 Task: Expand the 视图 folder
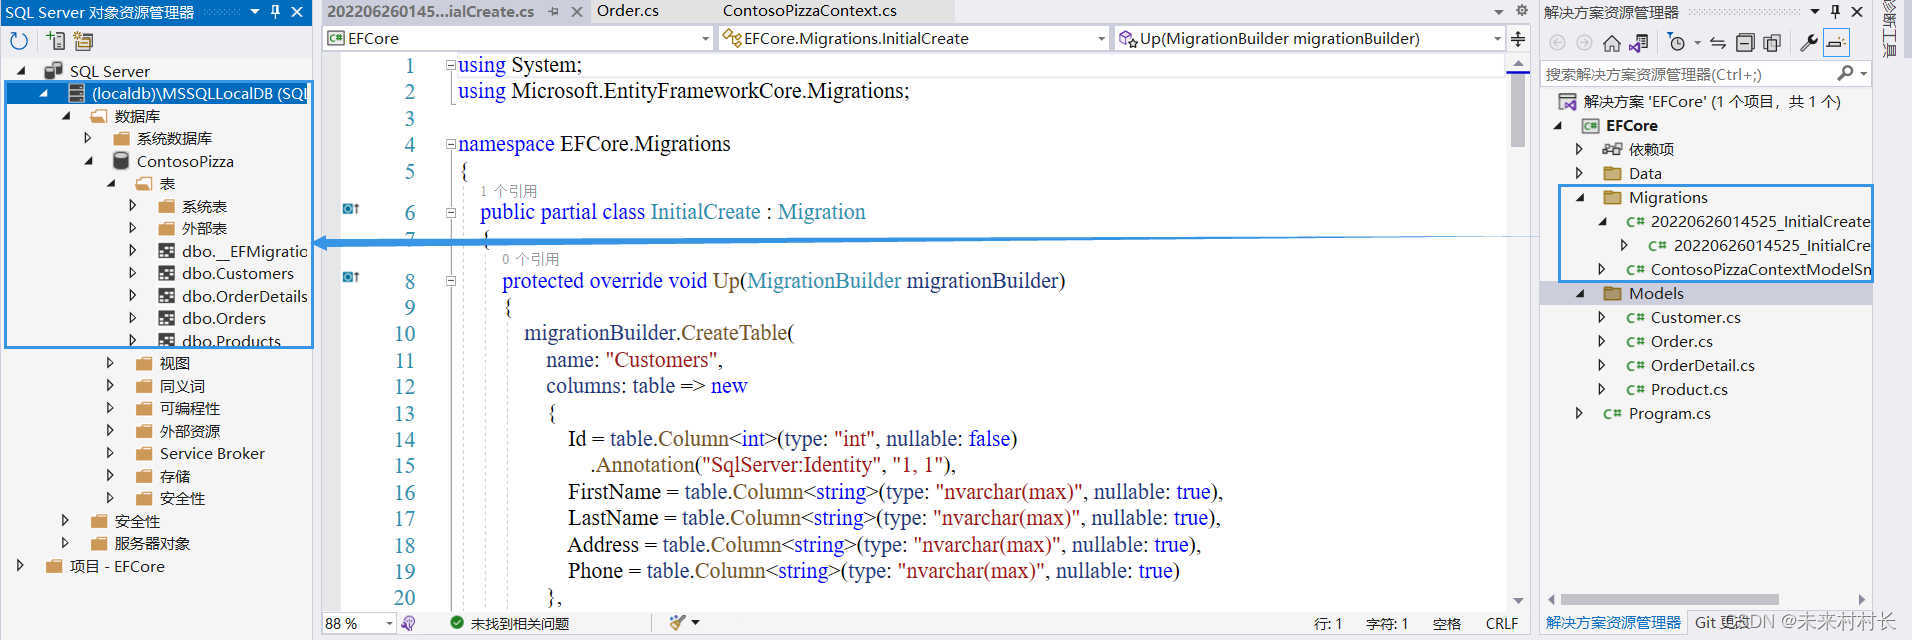(110, 363)
